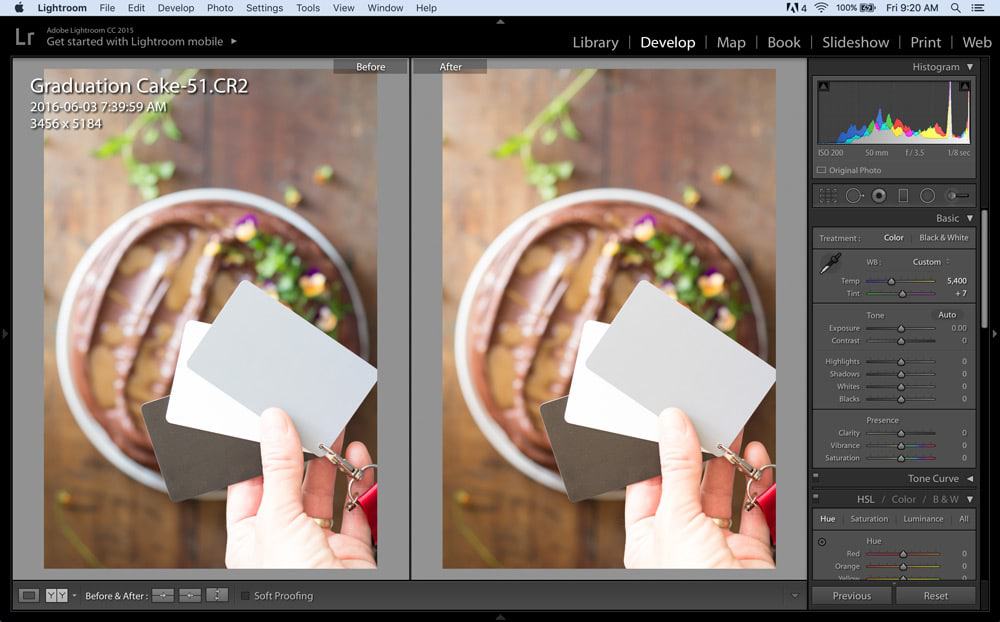Select the Crop Overlay tool
Image resolution: width=1000 pixels, height=622 pixels.
[828, 195]
